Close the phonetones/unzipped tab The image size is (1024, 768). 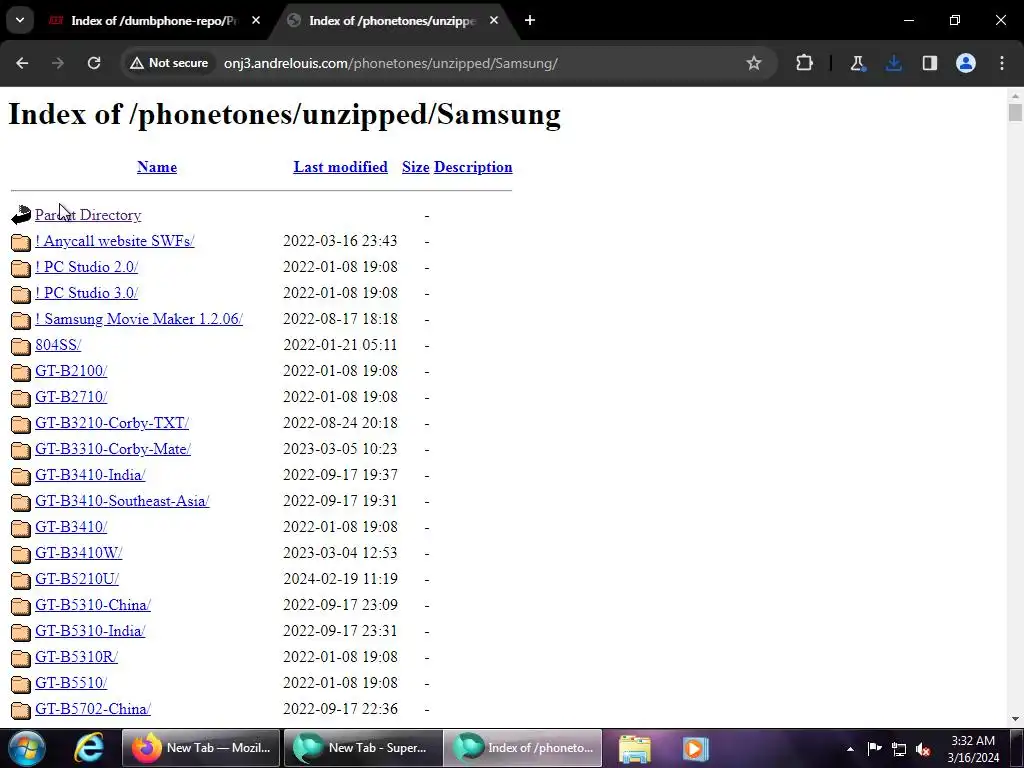tap(494, 20)
